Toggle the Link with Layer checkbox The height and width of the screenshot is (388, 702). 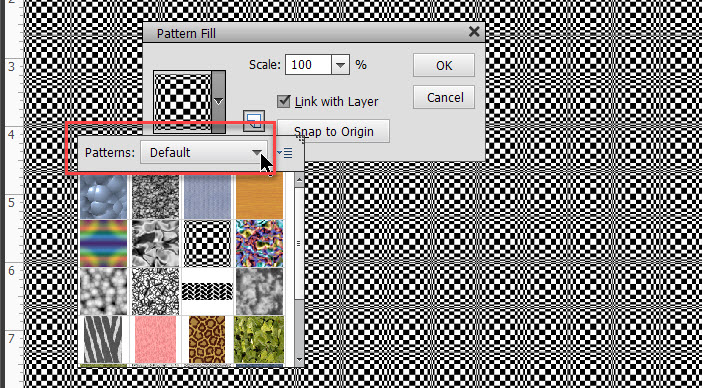click(283, 101)
